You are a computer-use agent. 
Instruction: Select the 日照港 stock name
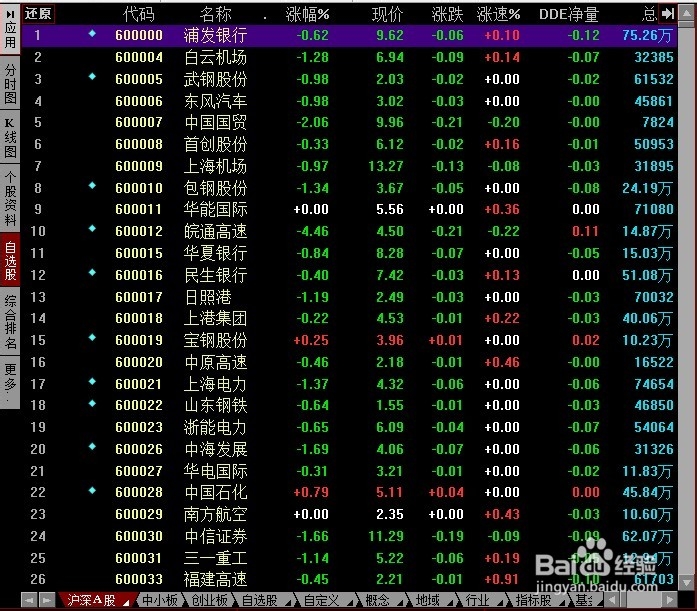[x=208, y=297]
